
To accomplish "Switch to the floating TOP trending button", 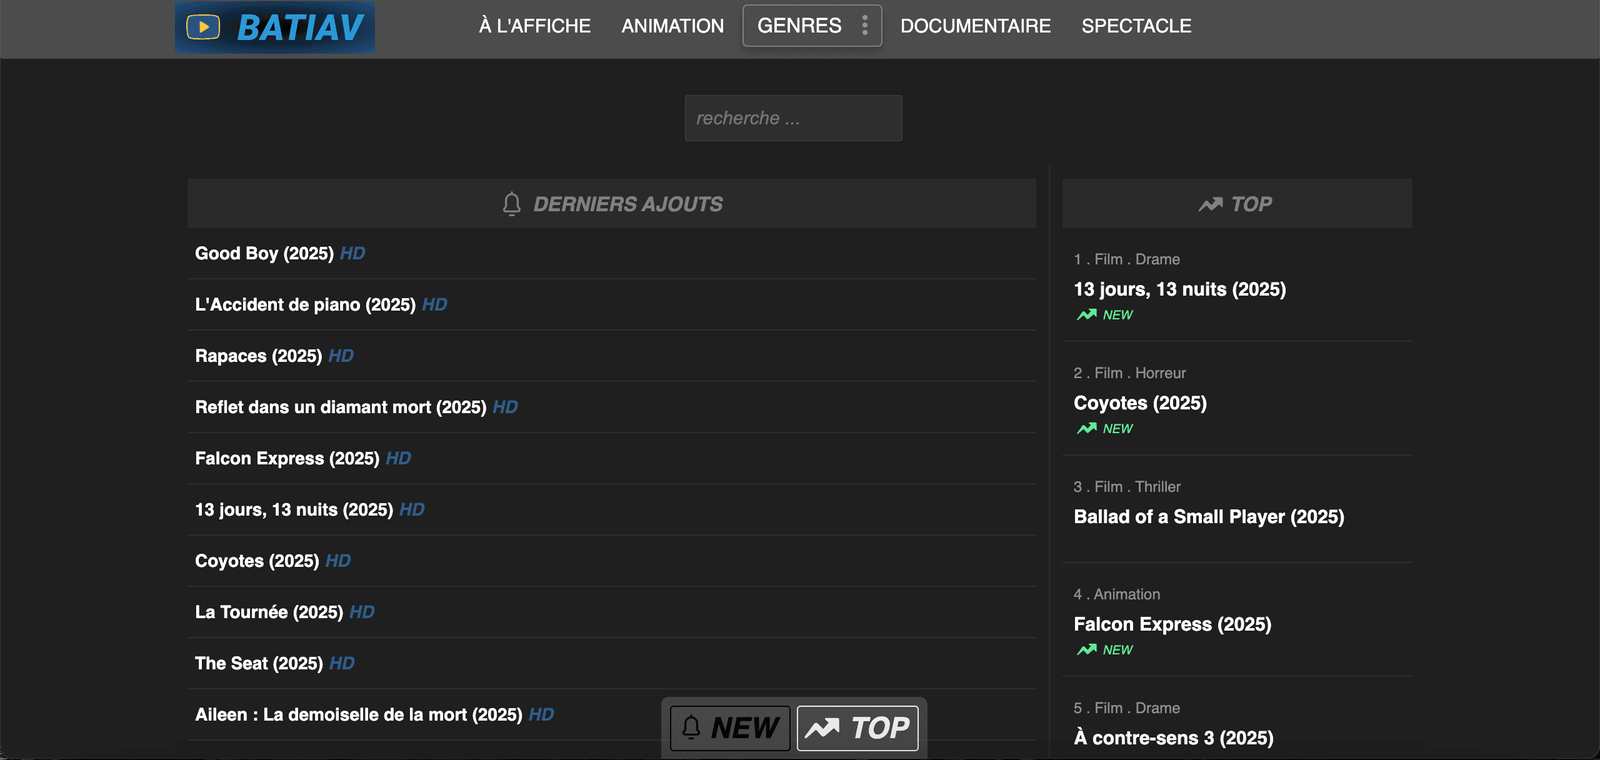I will point(857,727).
